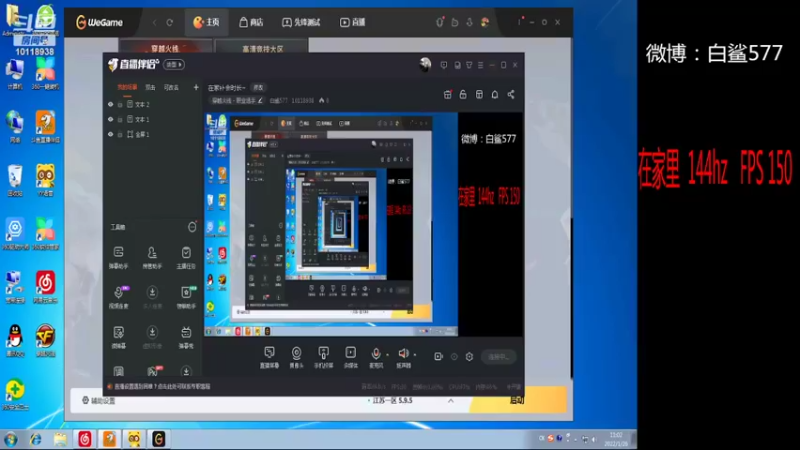
Task: Click the 启动 launch button in WeGame
Action: (x=517, y=400)
